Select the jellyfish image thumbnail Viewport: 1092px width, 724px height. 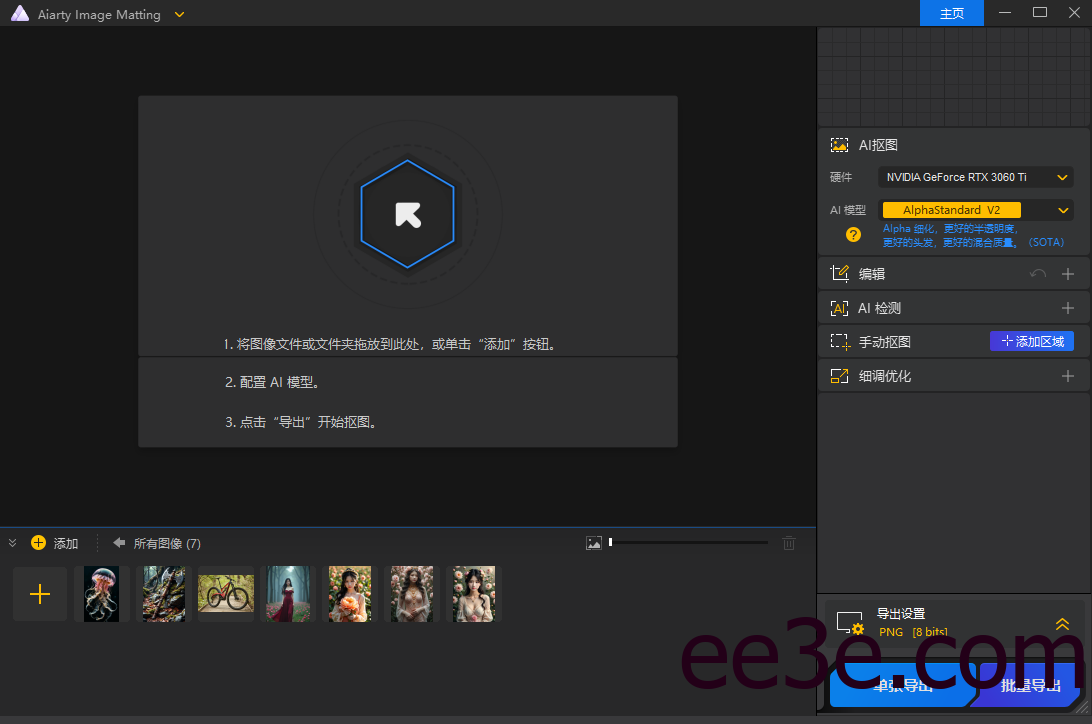coord(101,593)
